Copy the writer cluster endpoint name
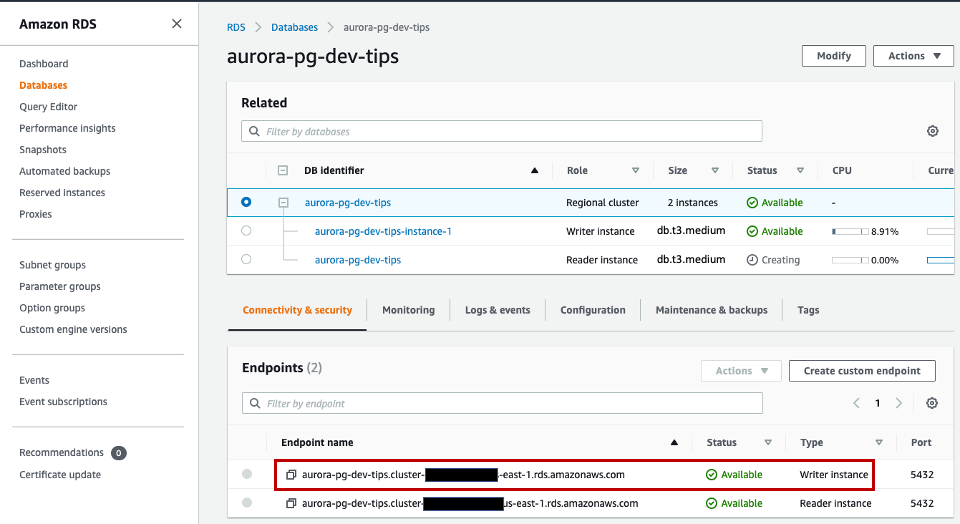This screenshot has width=960, height=524. (x=291, y=474)
